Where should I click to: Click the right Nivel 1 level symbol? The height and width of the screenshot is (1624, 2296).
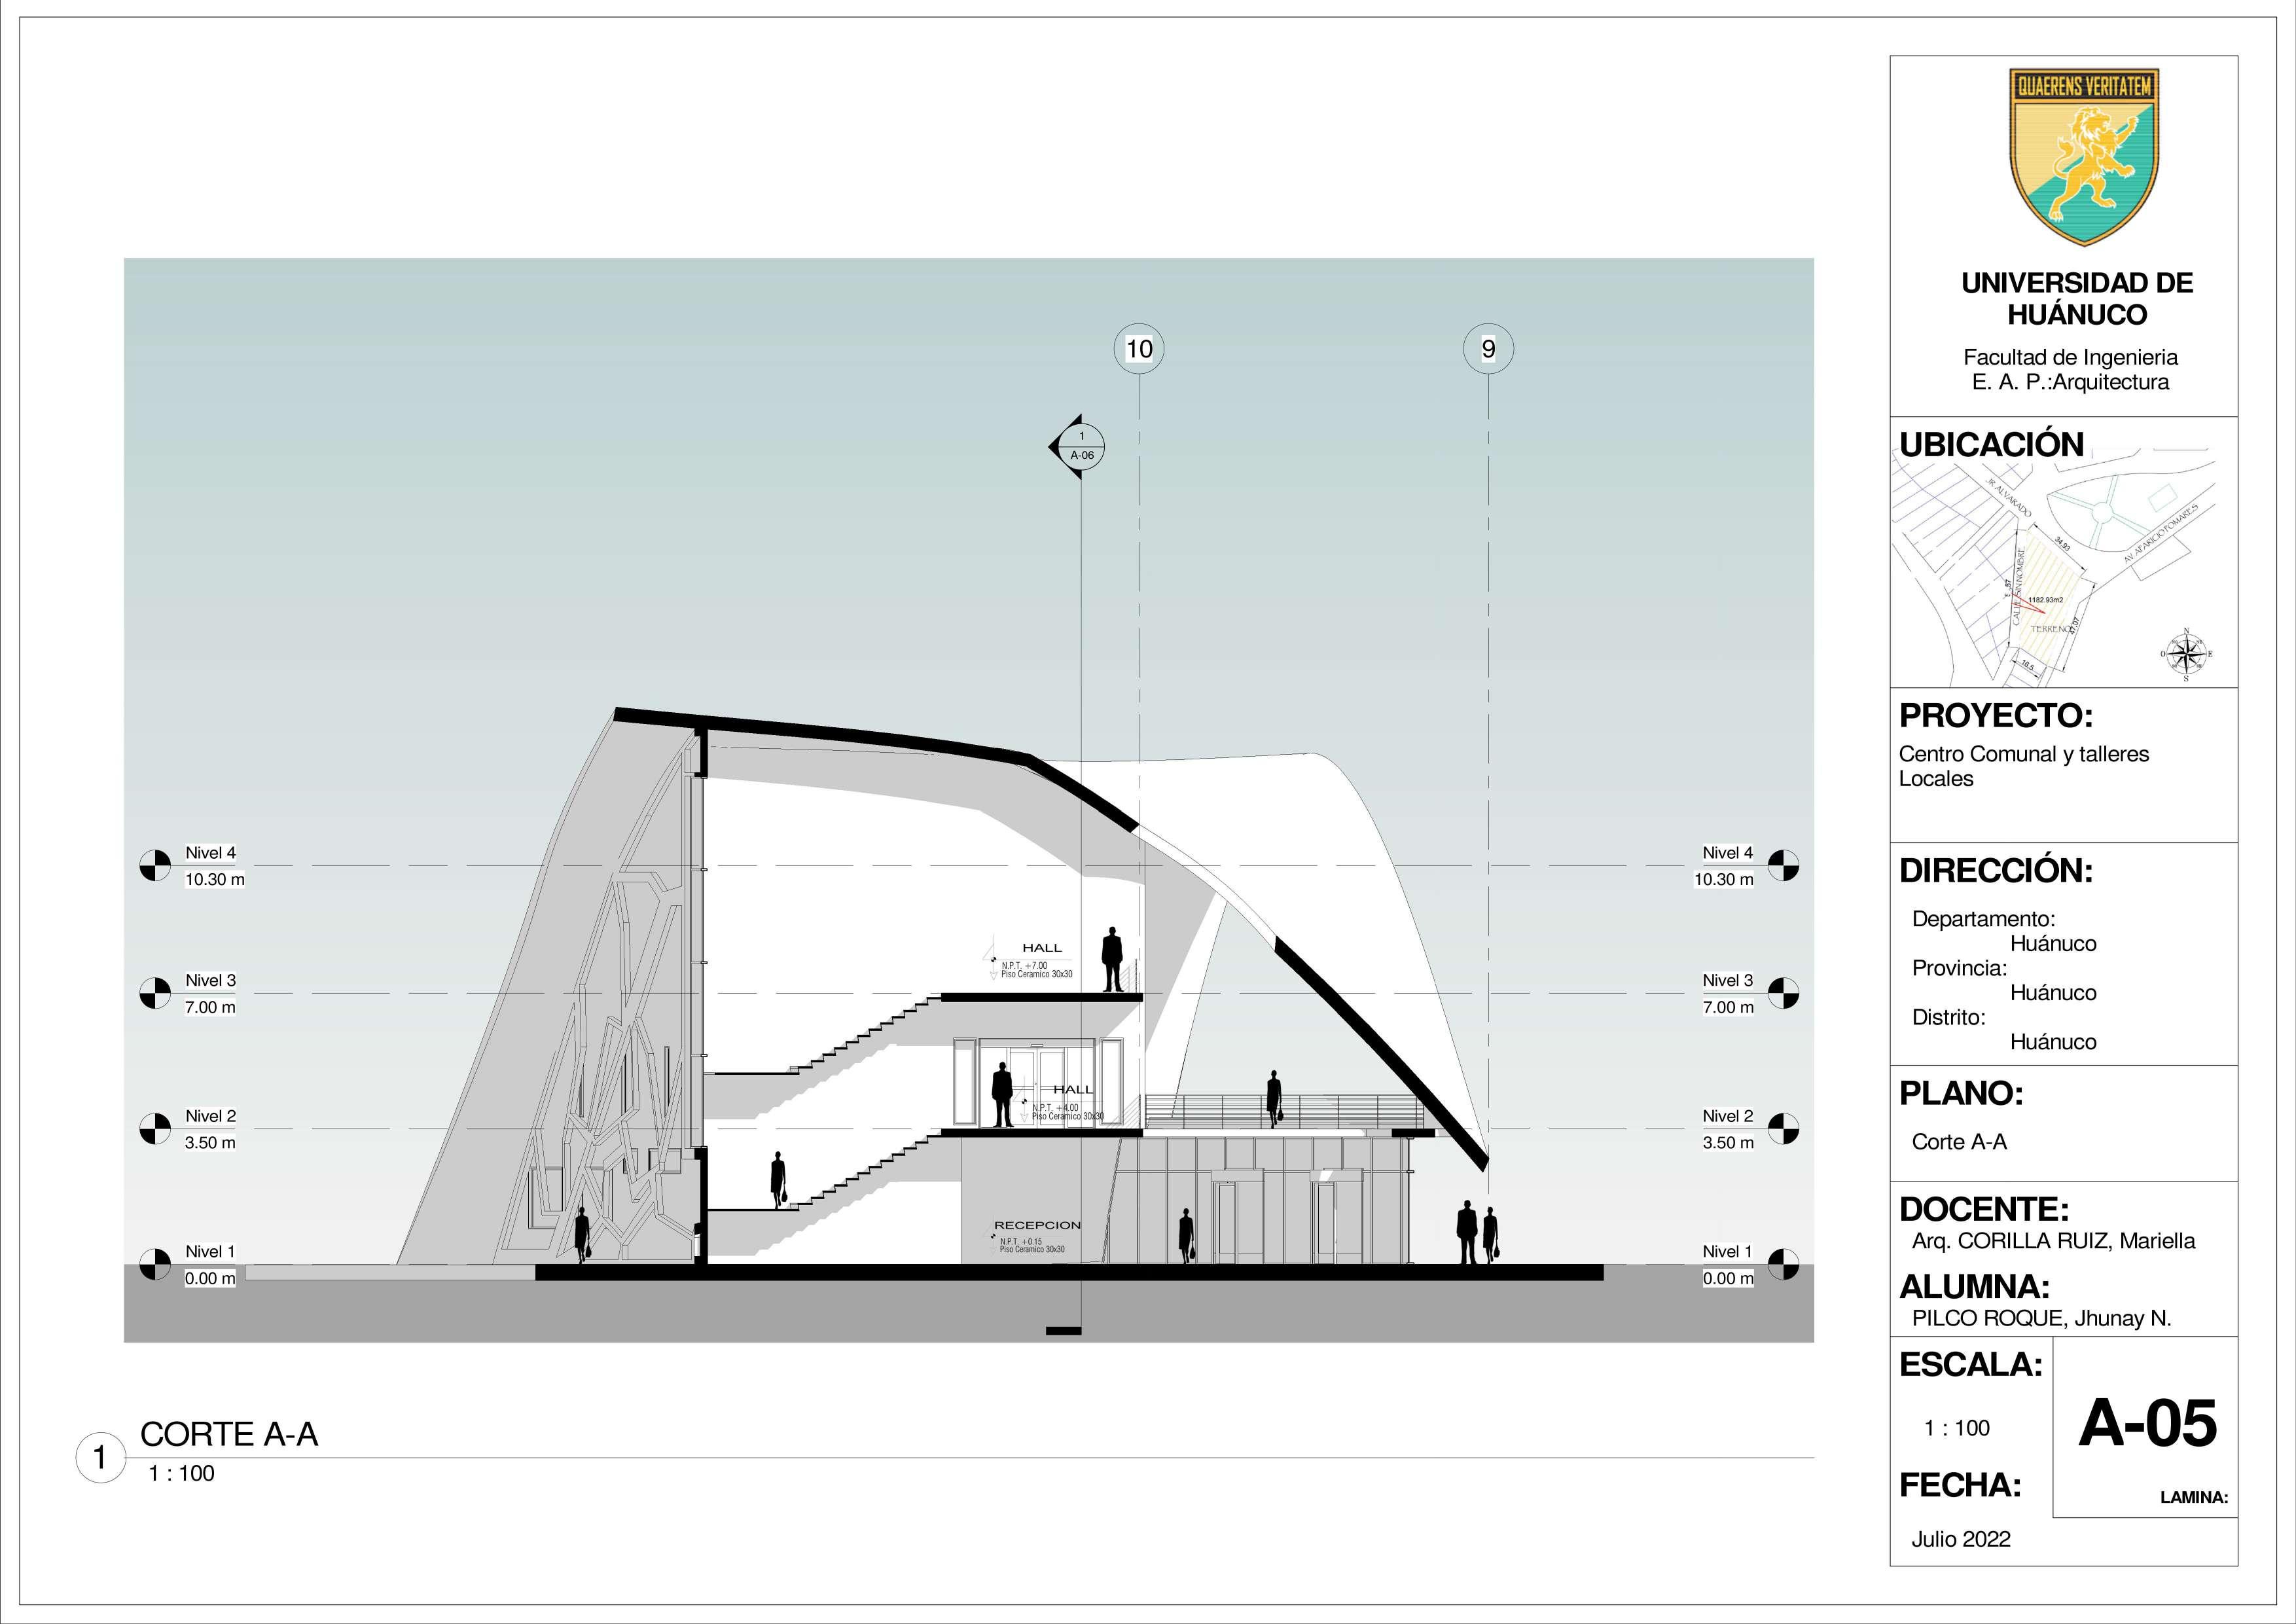click(x=1783, y=1264)
